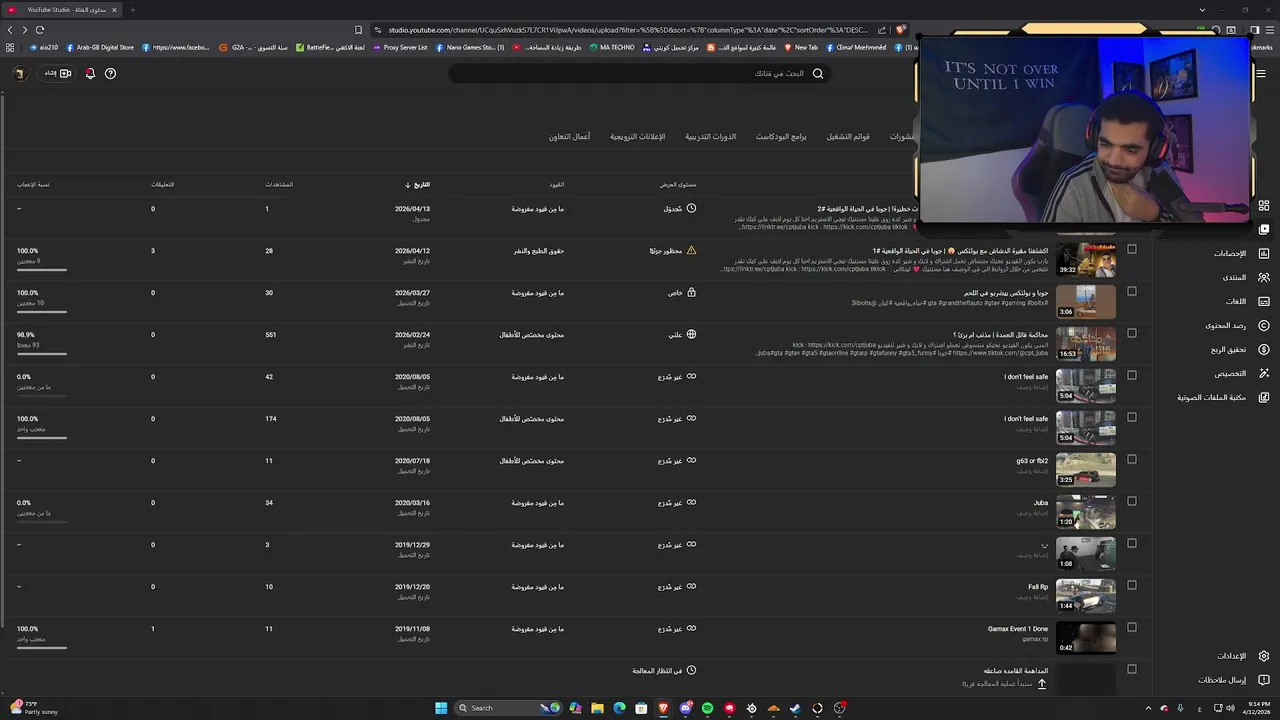1280x720 pixels.
Task: Select checkbox for the 1:08 video row
Action: (1131, 543)
